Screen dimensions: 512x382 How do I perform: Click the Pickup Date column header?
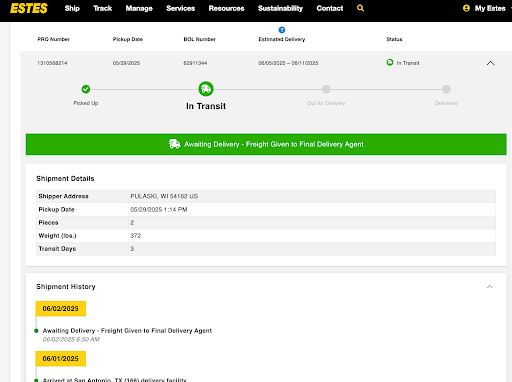point(128,39)
